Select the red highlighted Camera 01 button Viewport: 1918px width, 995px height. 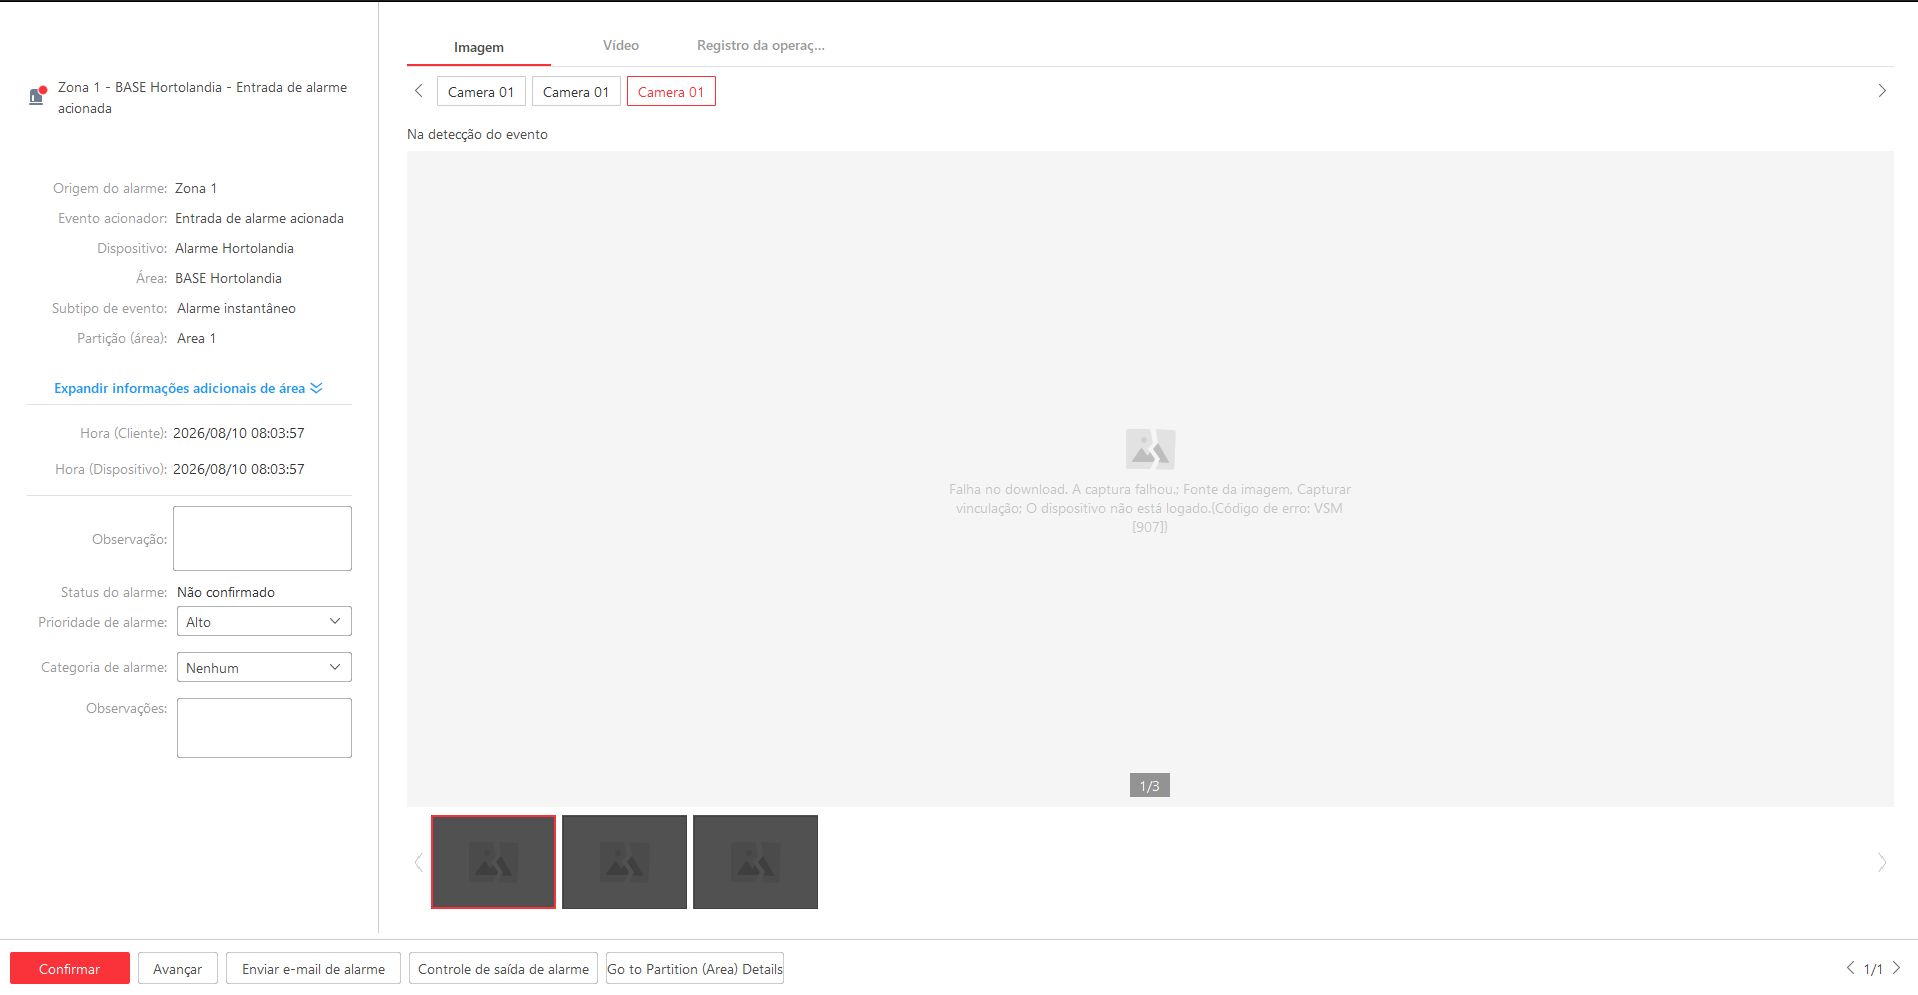pyautogui.click(x=671, y=92)
